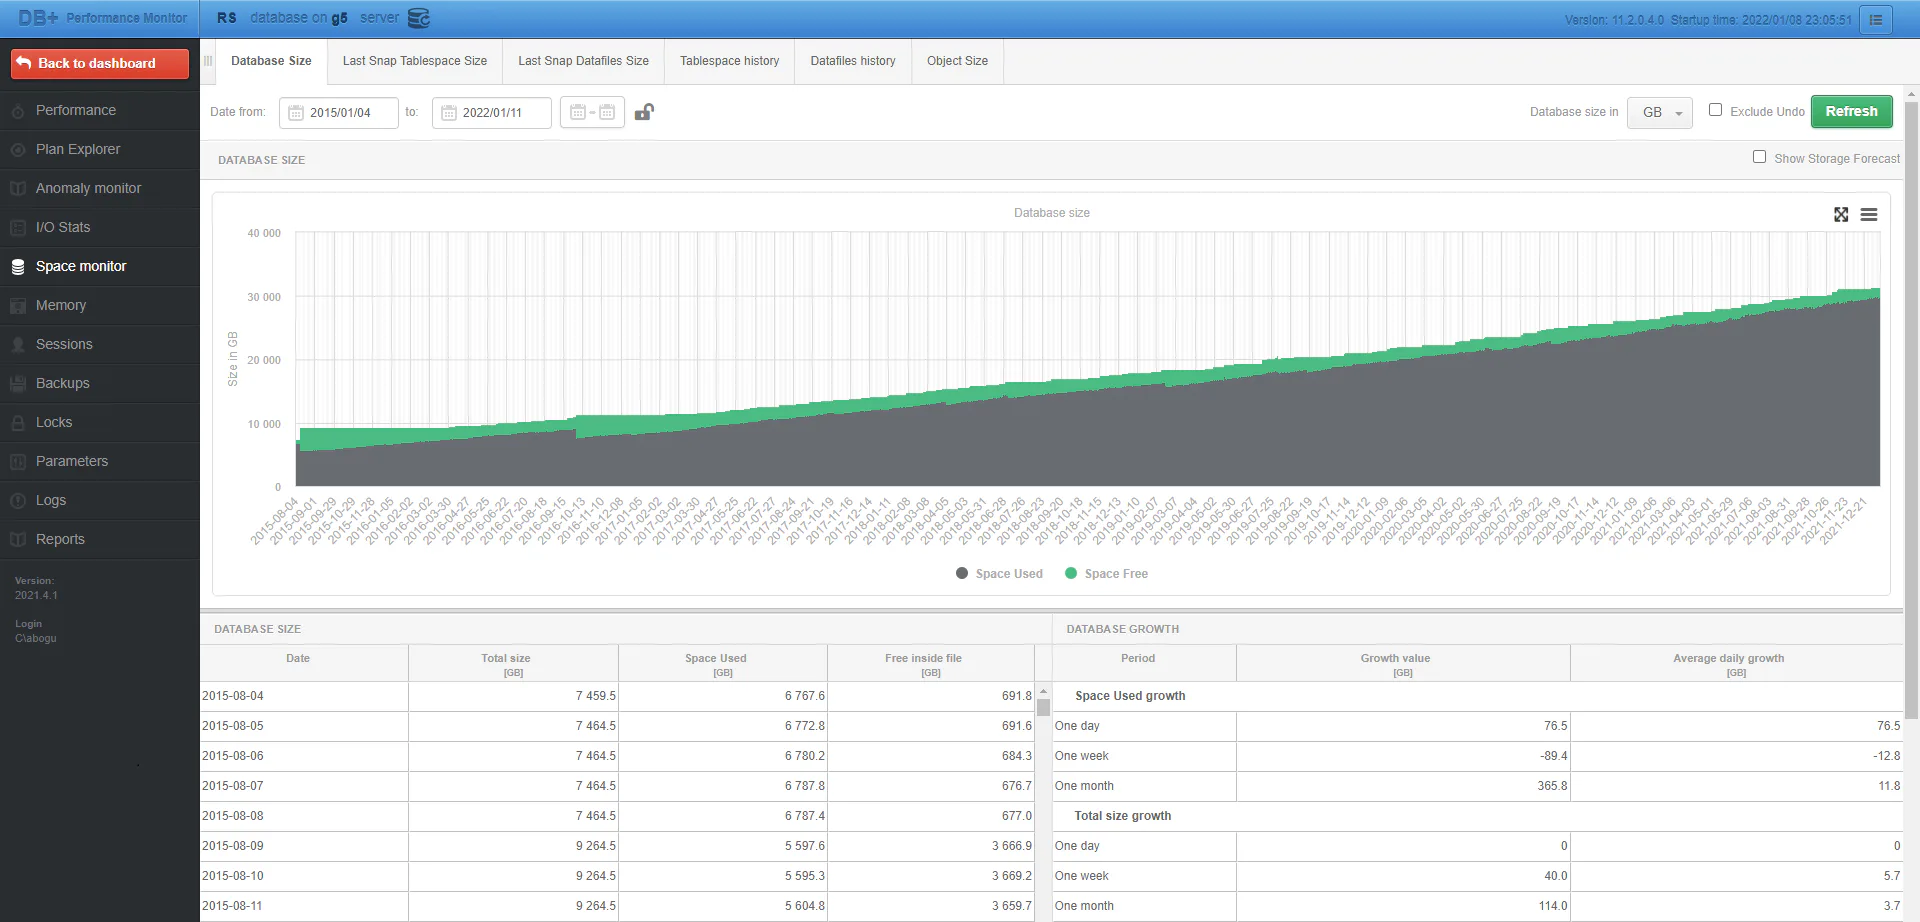The width and height of the screenshot is (1920, 922).
Task: Click the Locks padlock sidebar icon
Action: [x=18, y=423]
